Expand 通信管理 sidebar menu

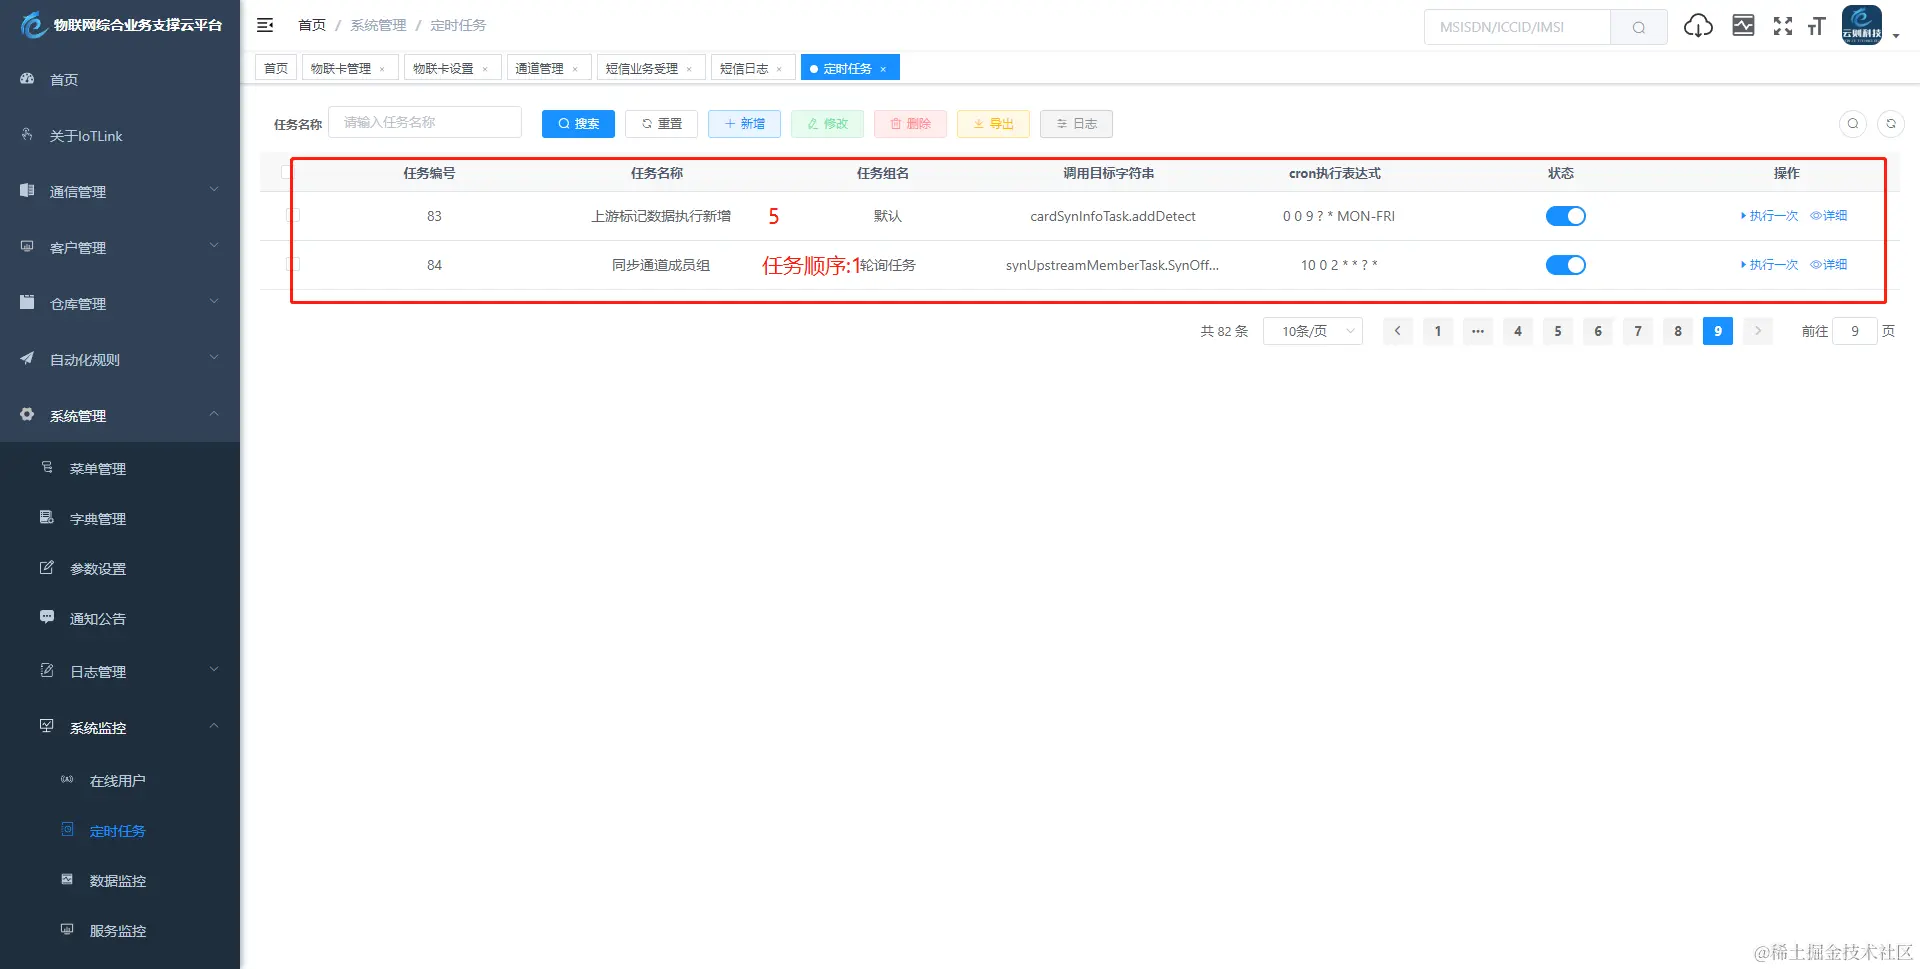click(120, 191)
